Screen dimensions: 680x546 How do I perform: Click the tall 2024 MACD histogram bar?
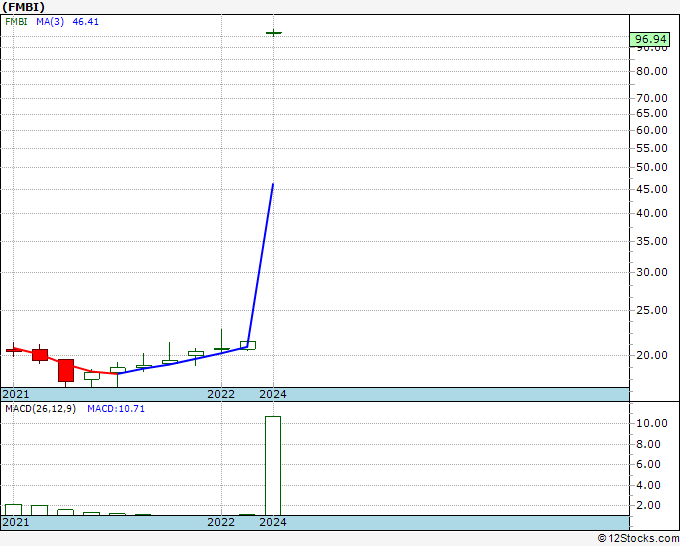tap(273, 466)
